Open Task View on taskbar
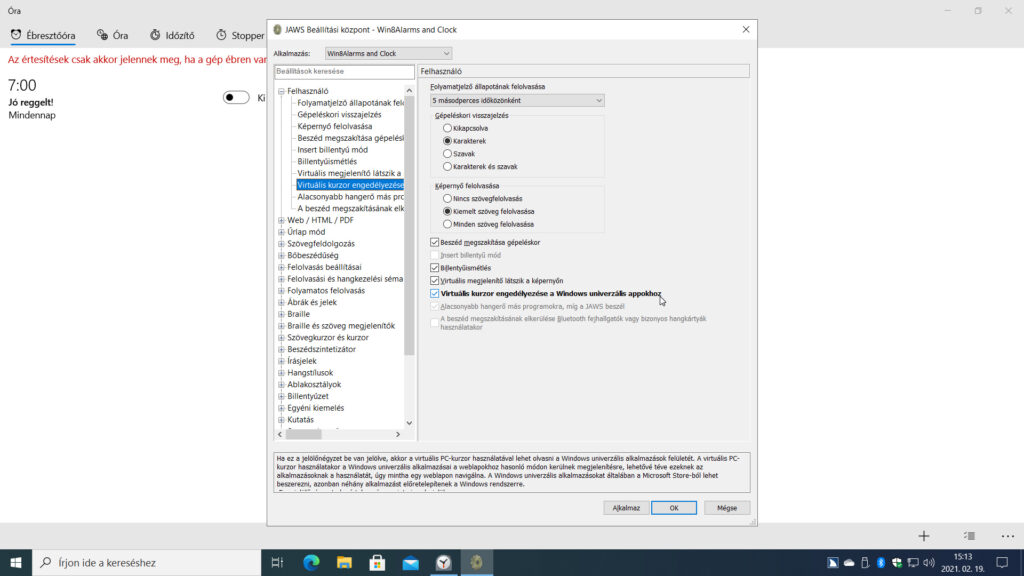Screen dimensions: 1024x576 pyautogui.click(x=278, y=562)
